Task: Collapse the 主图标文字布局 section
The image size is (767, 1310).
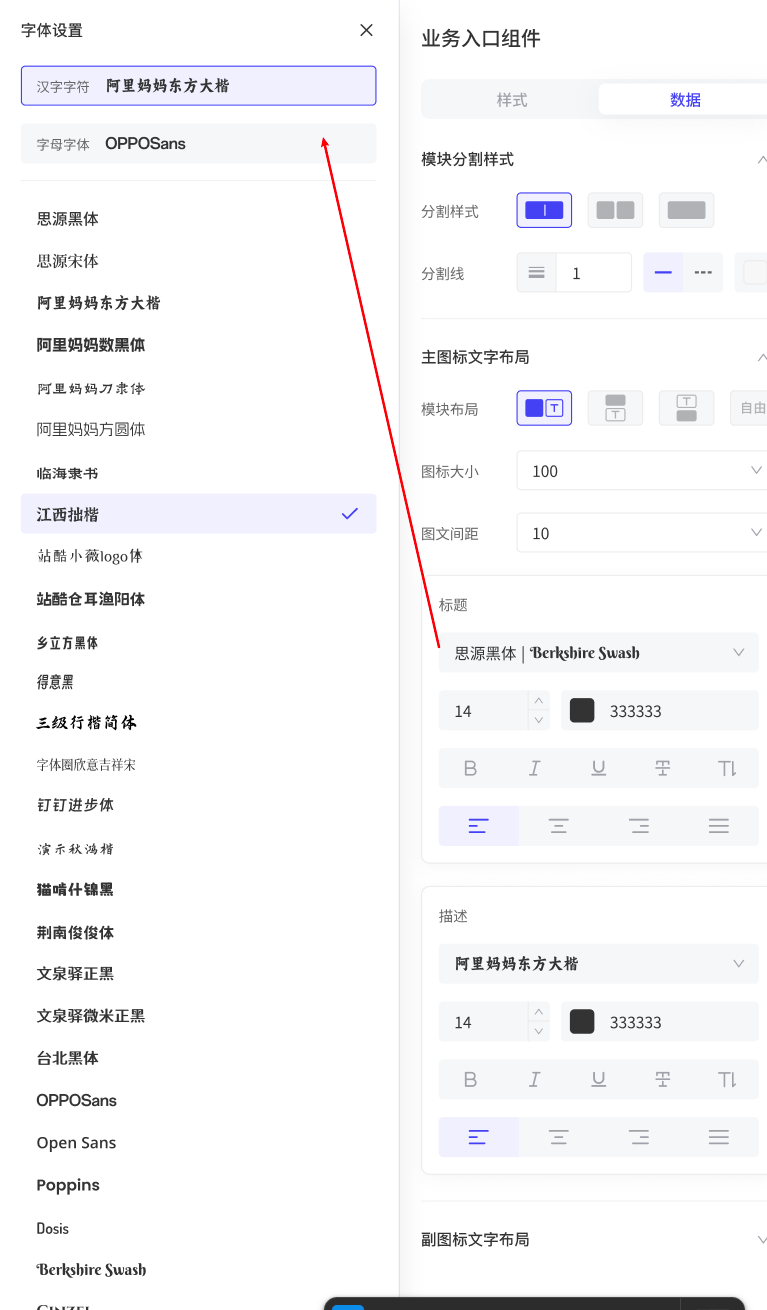Action: click(x=762, y=357)
